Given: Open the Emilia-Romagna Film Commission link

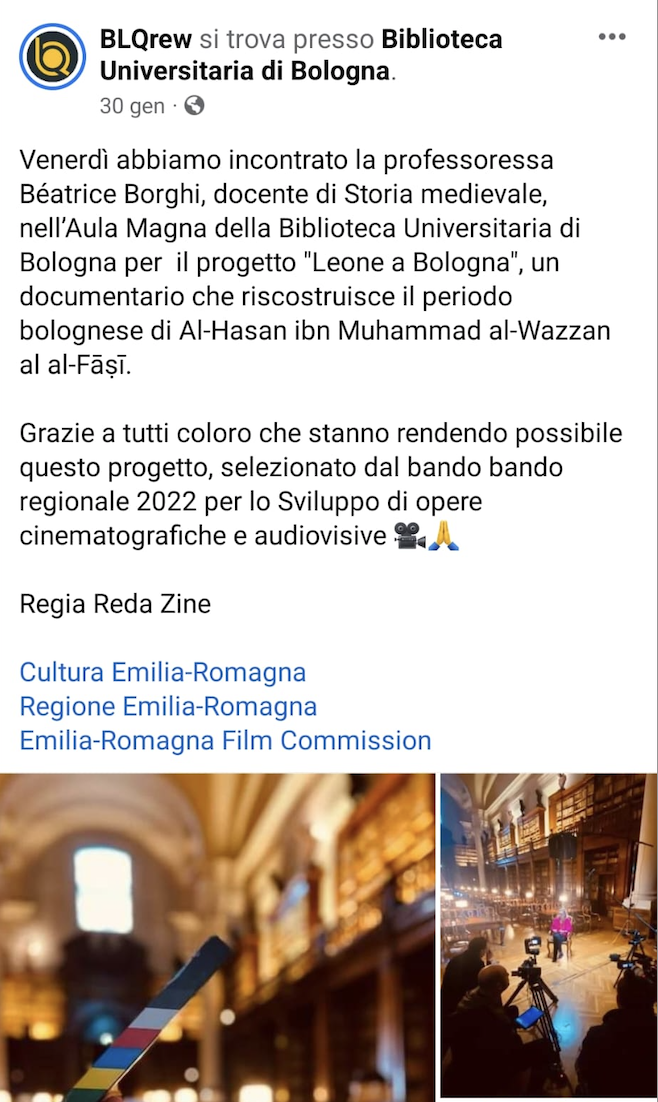Looking at the screenshot, I should (x=225, y=741).
